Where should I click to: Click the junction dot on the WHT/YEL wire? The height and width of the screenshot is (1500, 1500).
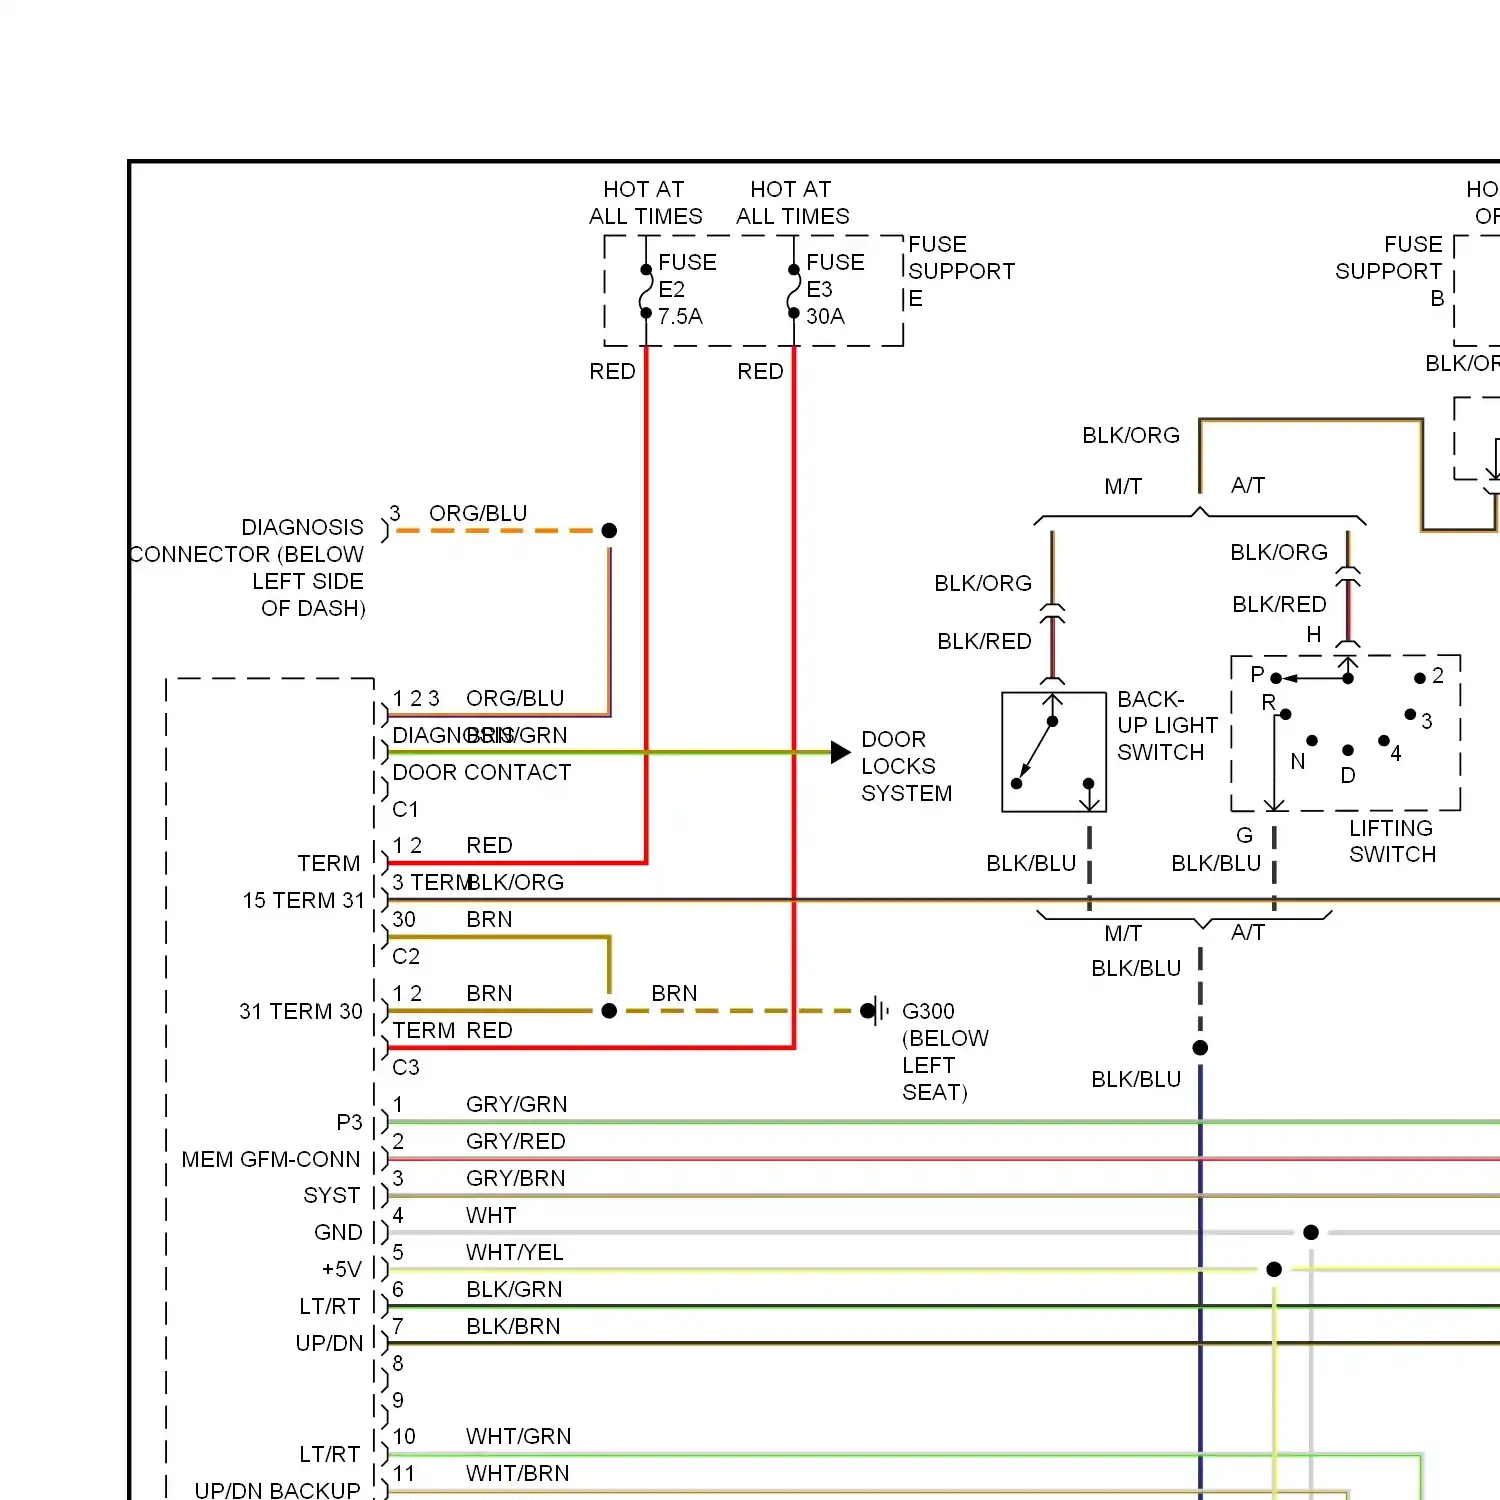click(x=1274, y=1269)
